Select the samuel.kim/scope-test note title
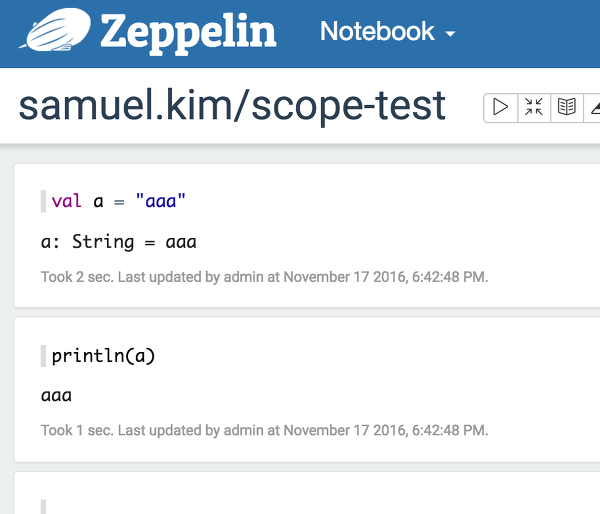 [232, 106]
